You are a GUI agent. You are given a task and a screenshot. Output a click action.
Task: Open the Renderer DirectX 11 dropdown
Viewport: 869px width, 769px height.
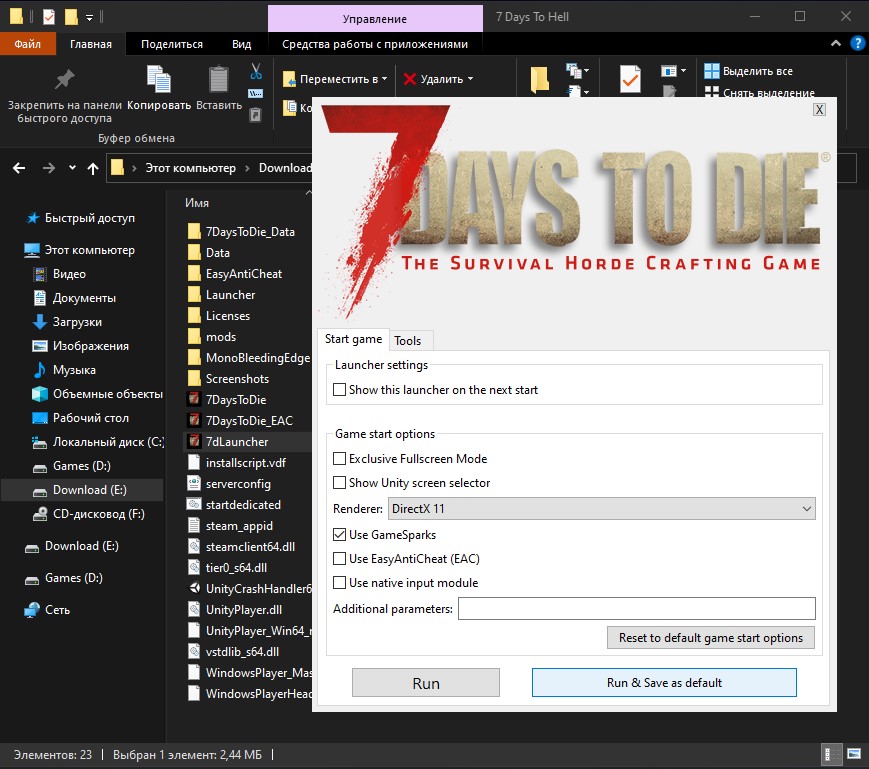click(x=602, y=509)
